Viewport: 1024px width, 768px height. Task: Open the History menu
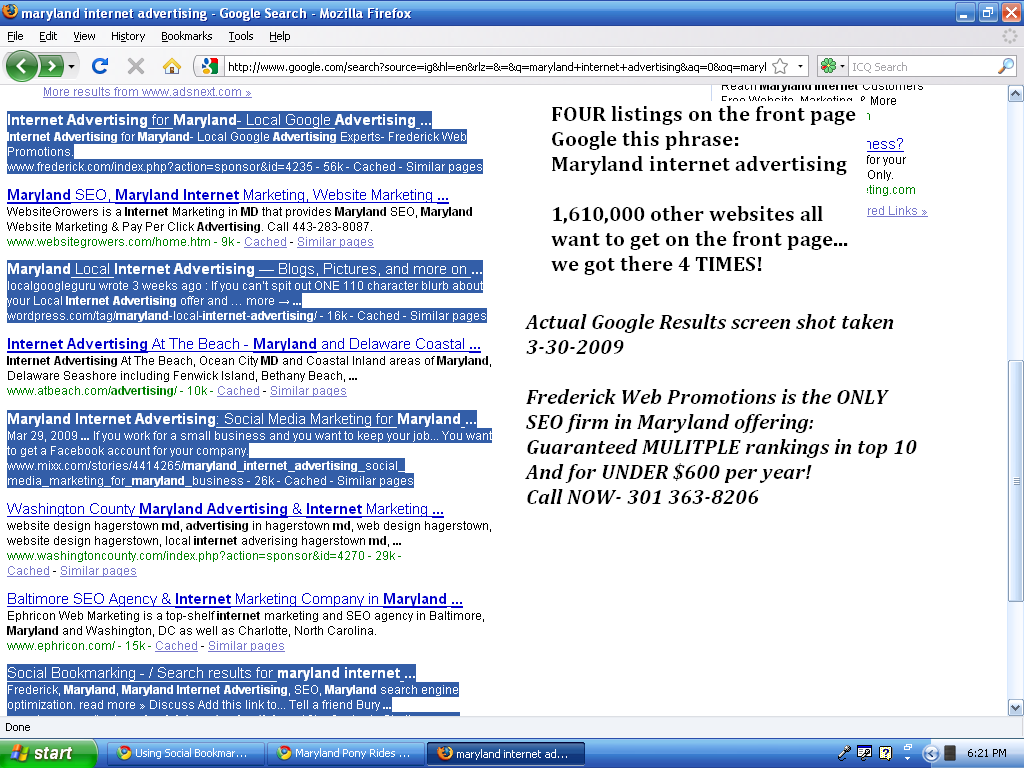pyautogui.click(x=128, y=36)
